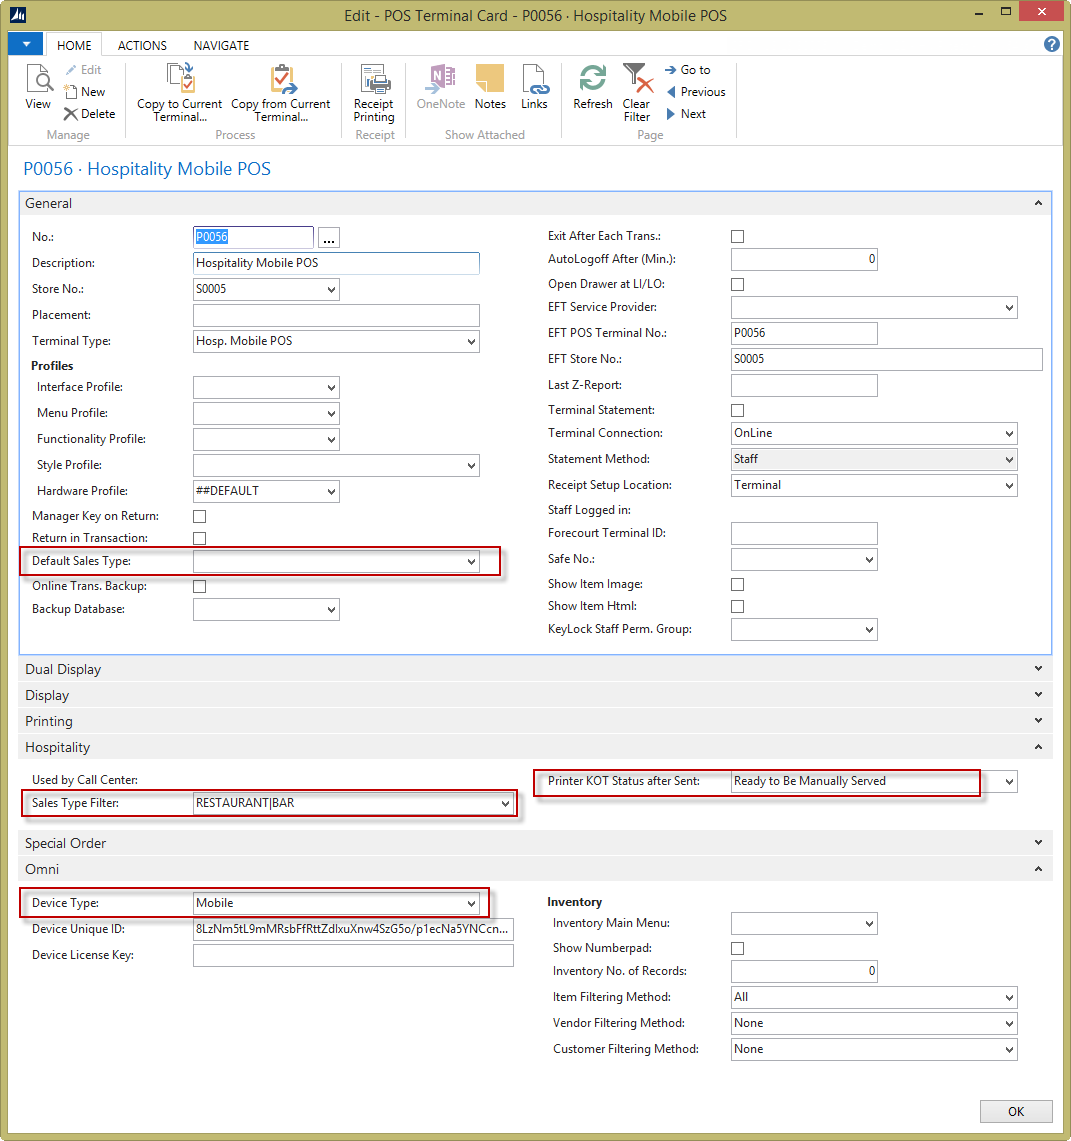The image size is (1071, 1141).
Task: Click the Copy to Current Terminal icon
Action: click(x=180, y=80)
